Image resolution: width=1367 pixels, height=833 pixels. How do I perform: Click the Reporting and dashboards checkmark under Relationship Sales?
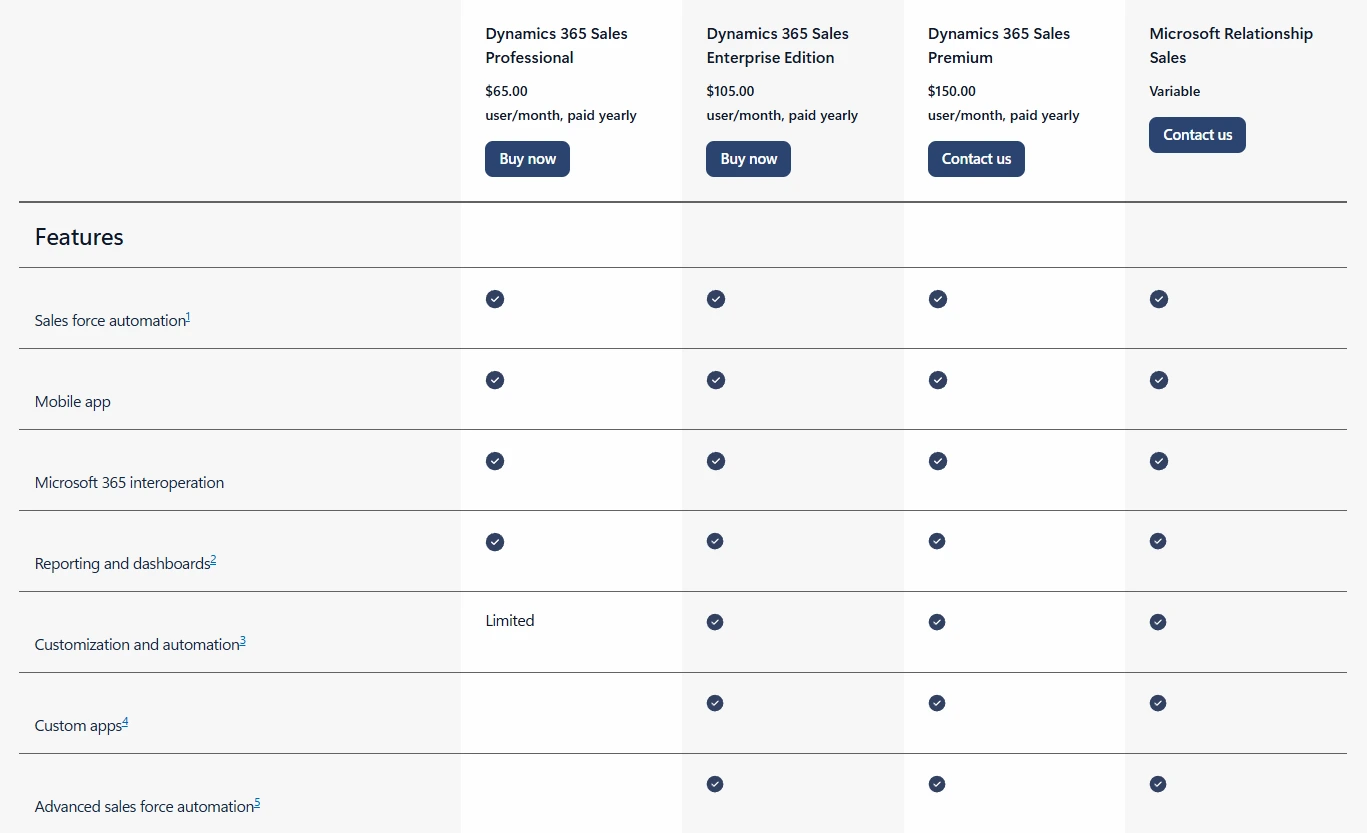coord(1158,540)
